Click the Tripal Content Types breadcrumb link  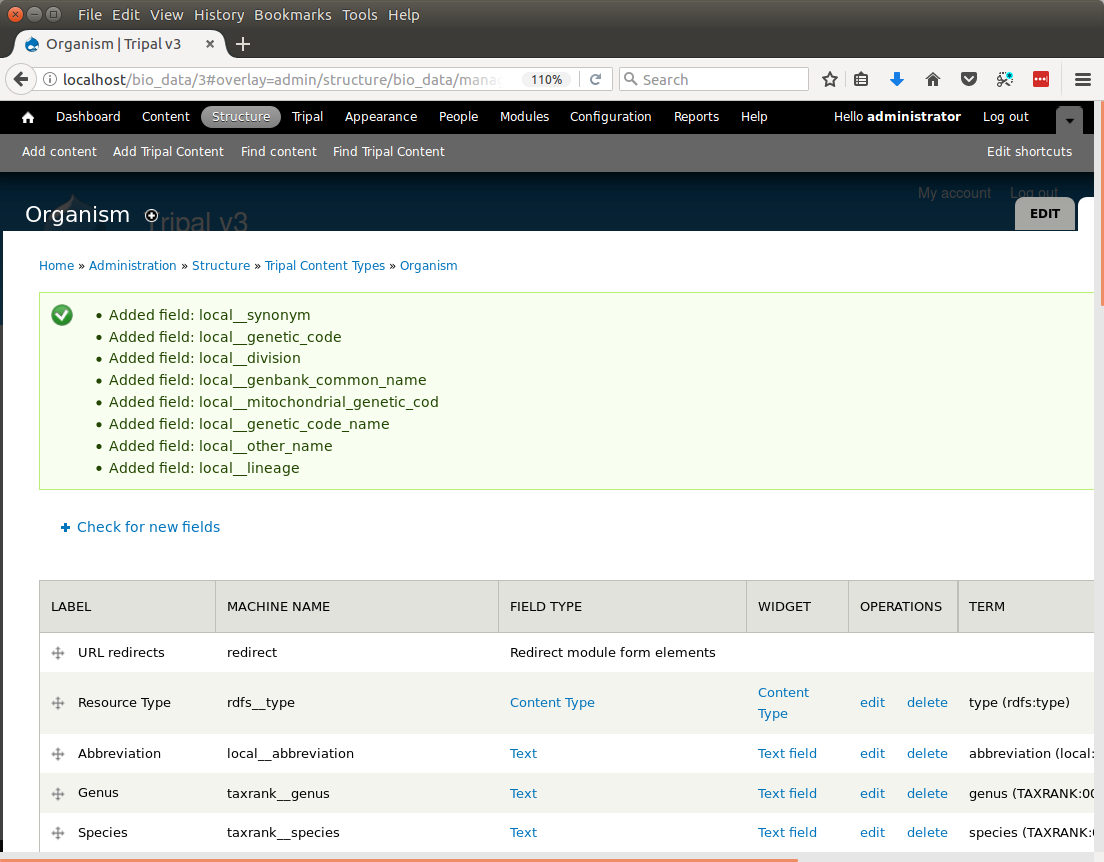click(x=325, y=266)
